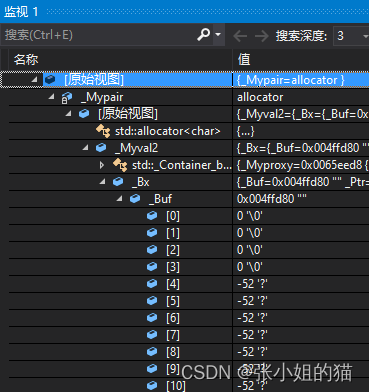Select the [0] element name

173,216
